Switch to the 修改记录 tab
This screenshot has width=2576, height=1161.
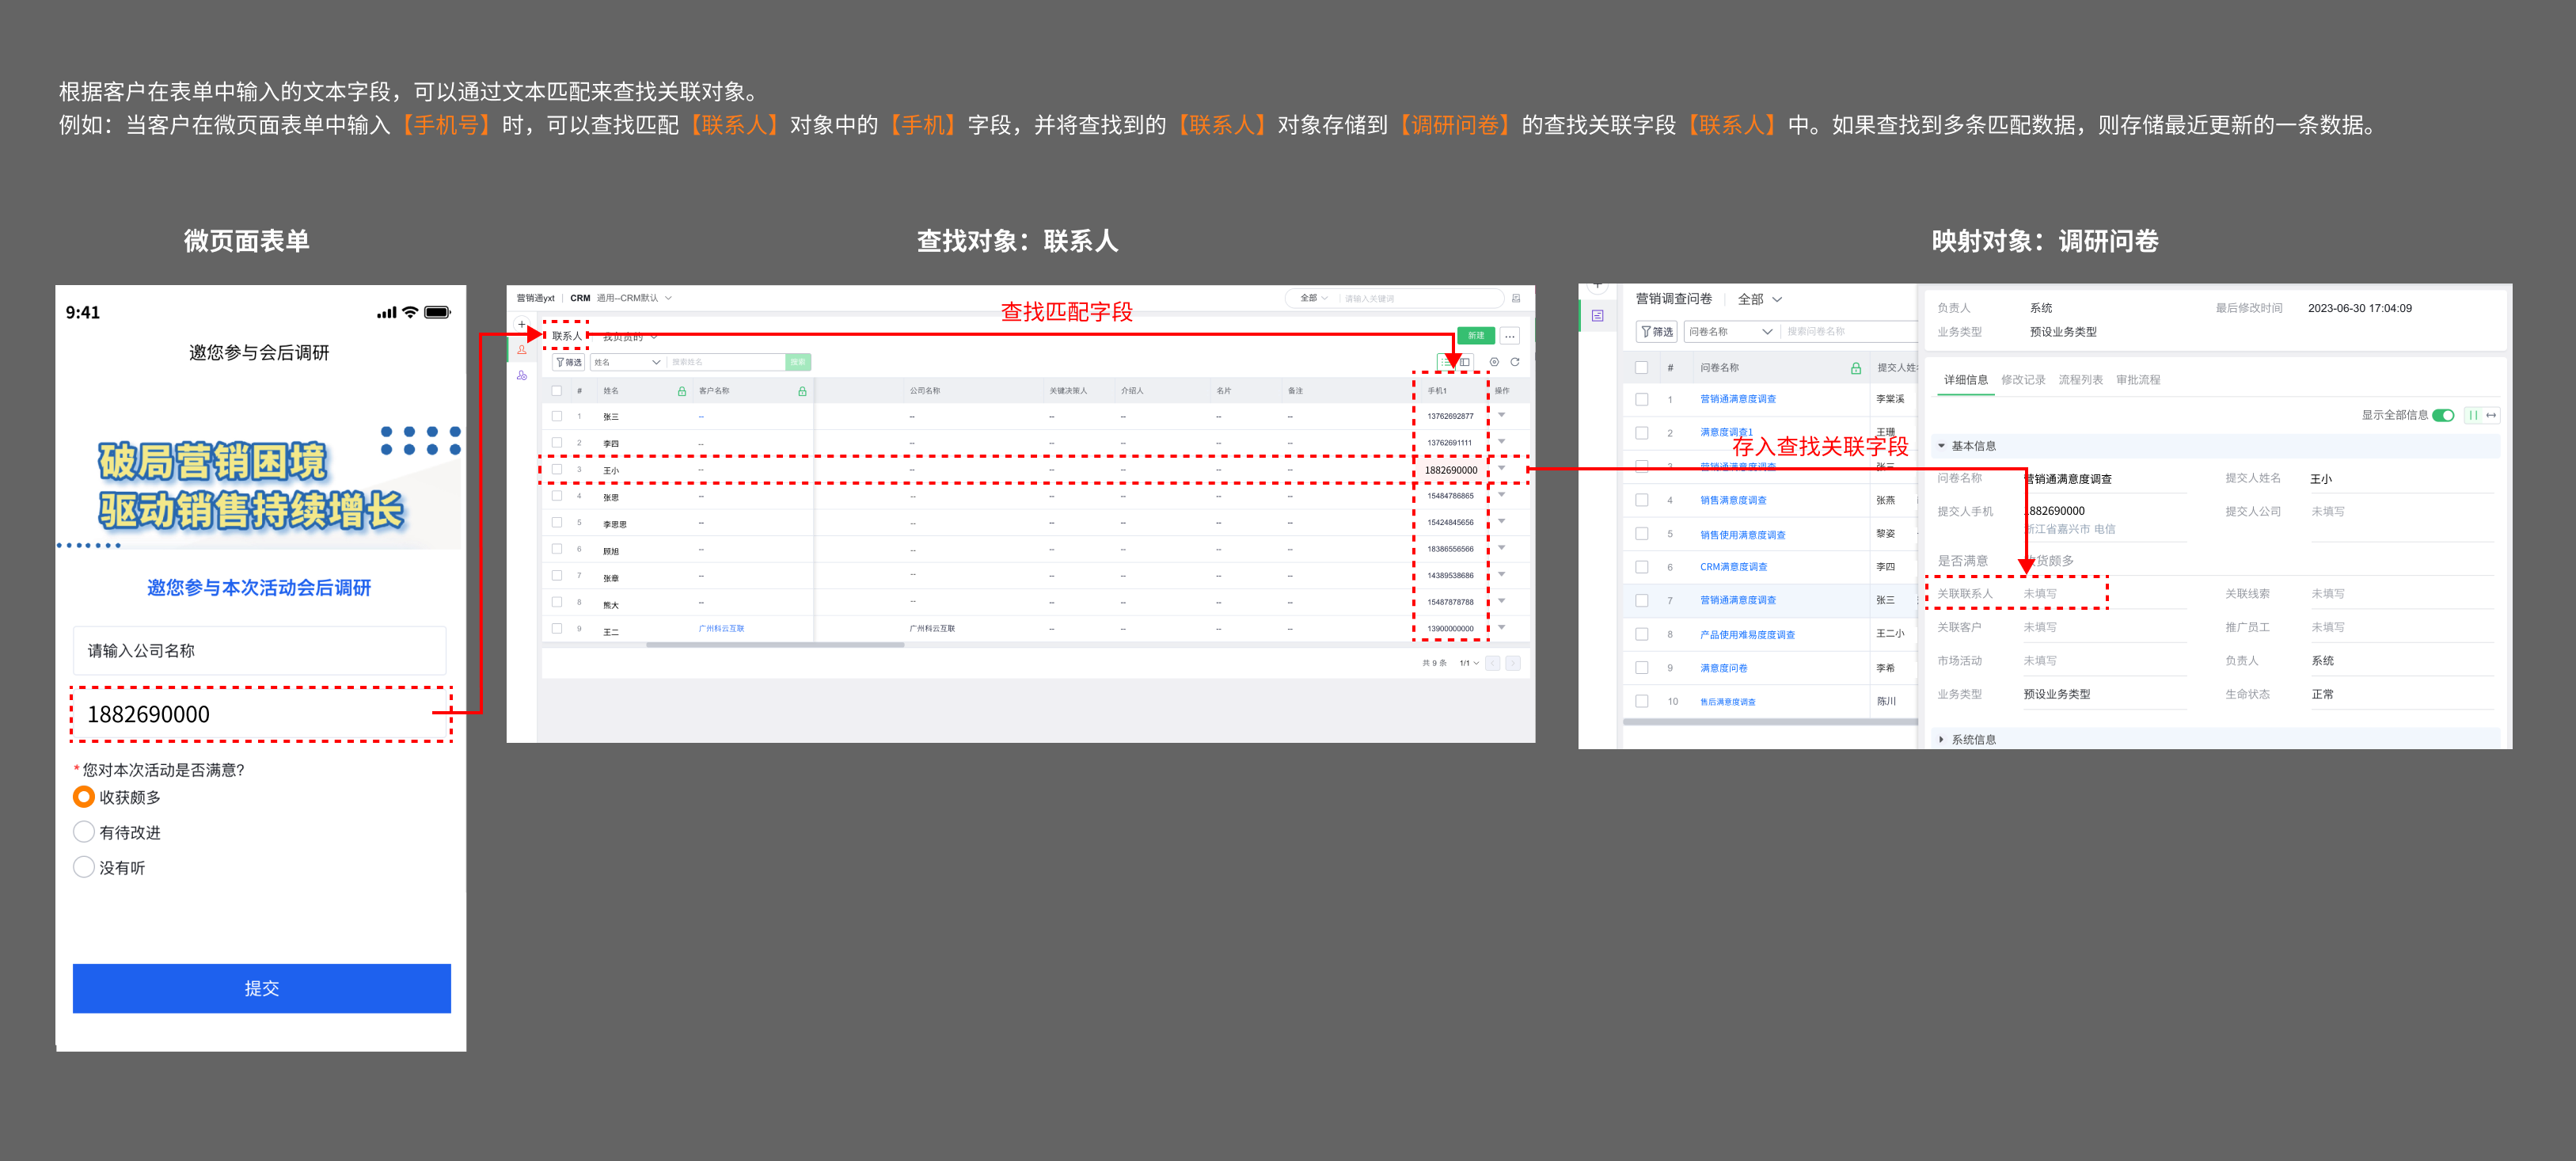click(x=2025, y=380)
